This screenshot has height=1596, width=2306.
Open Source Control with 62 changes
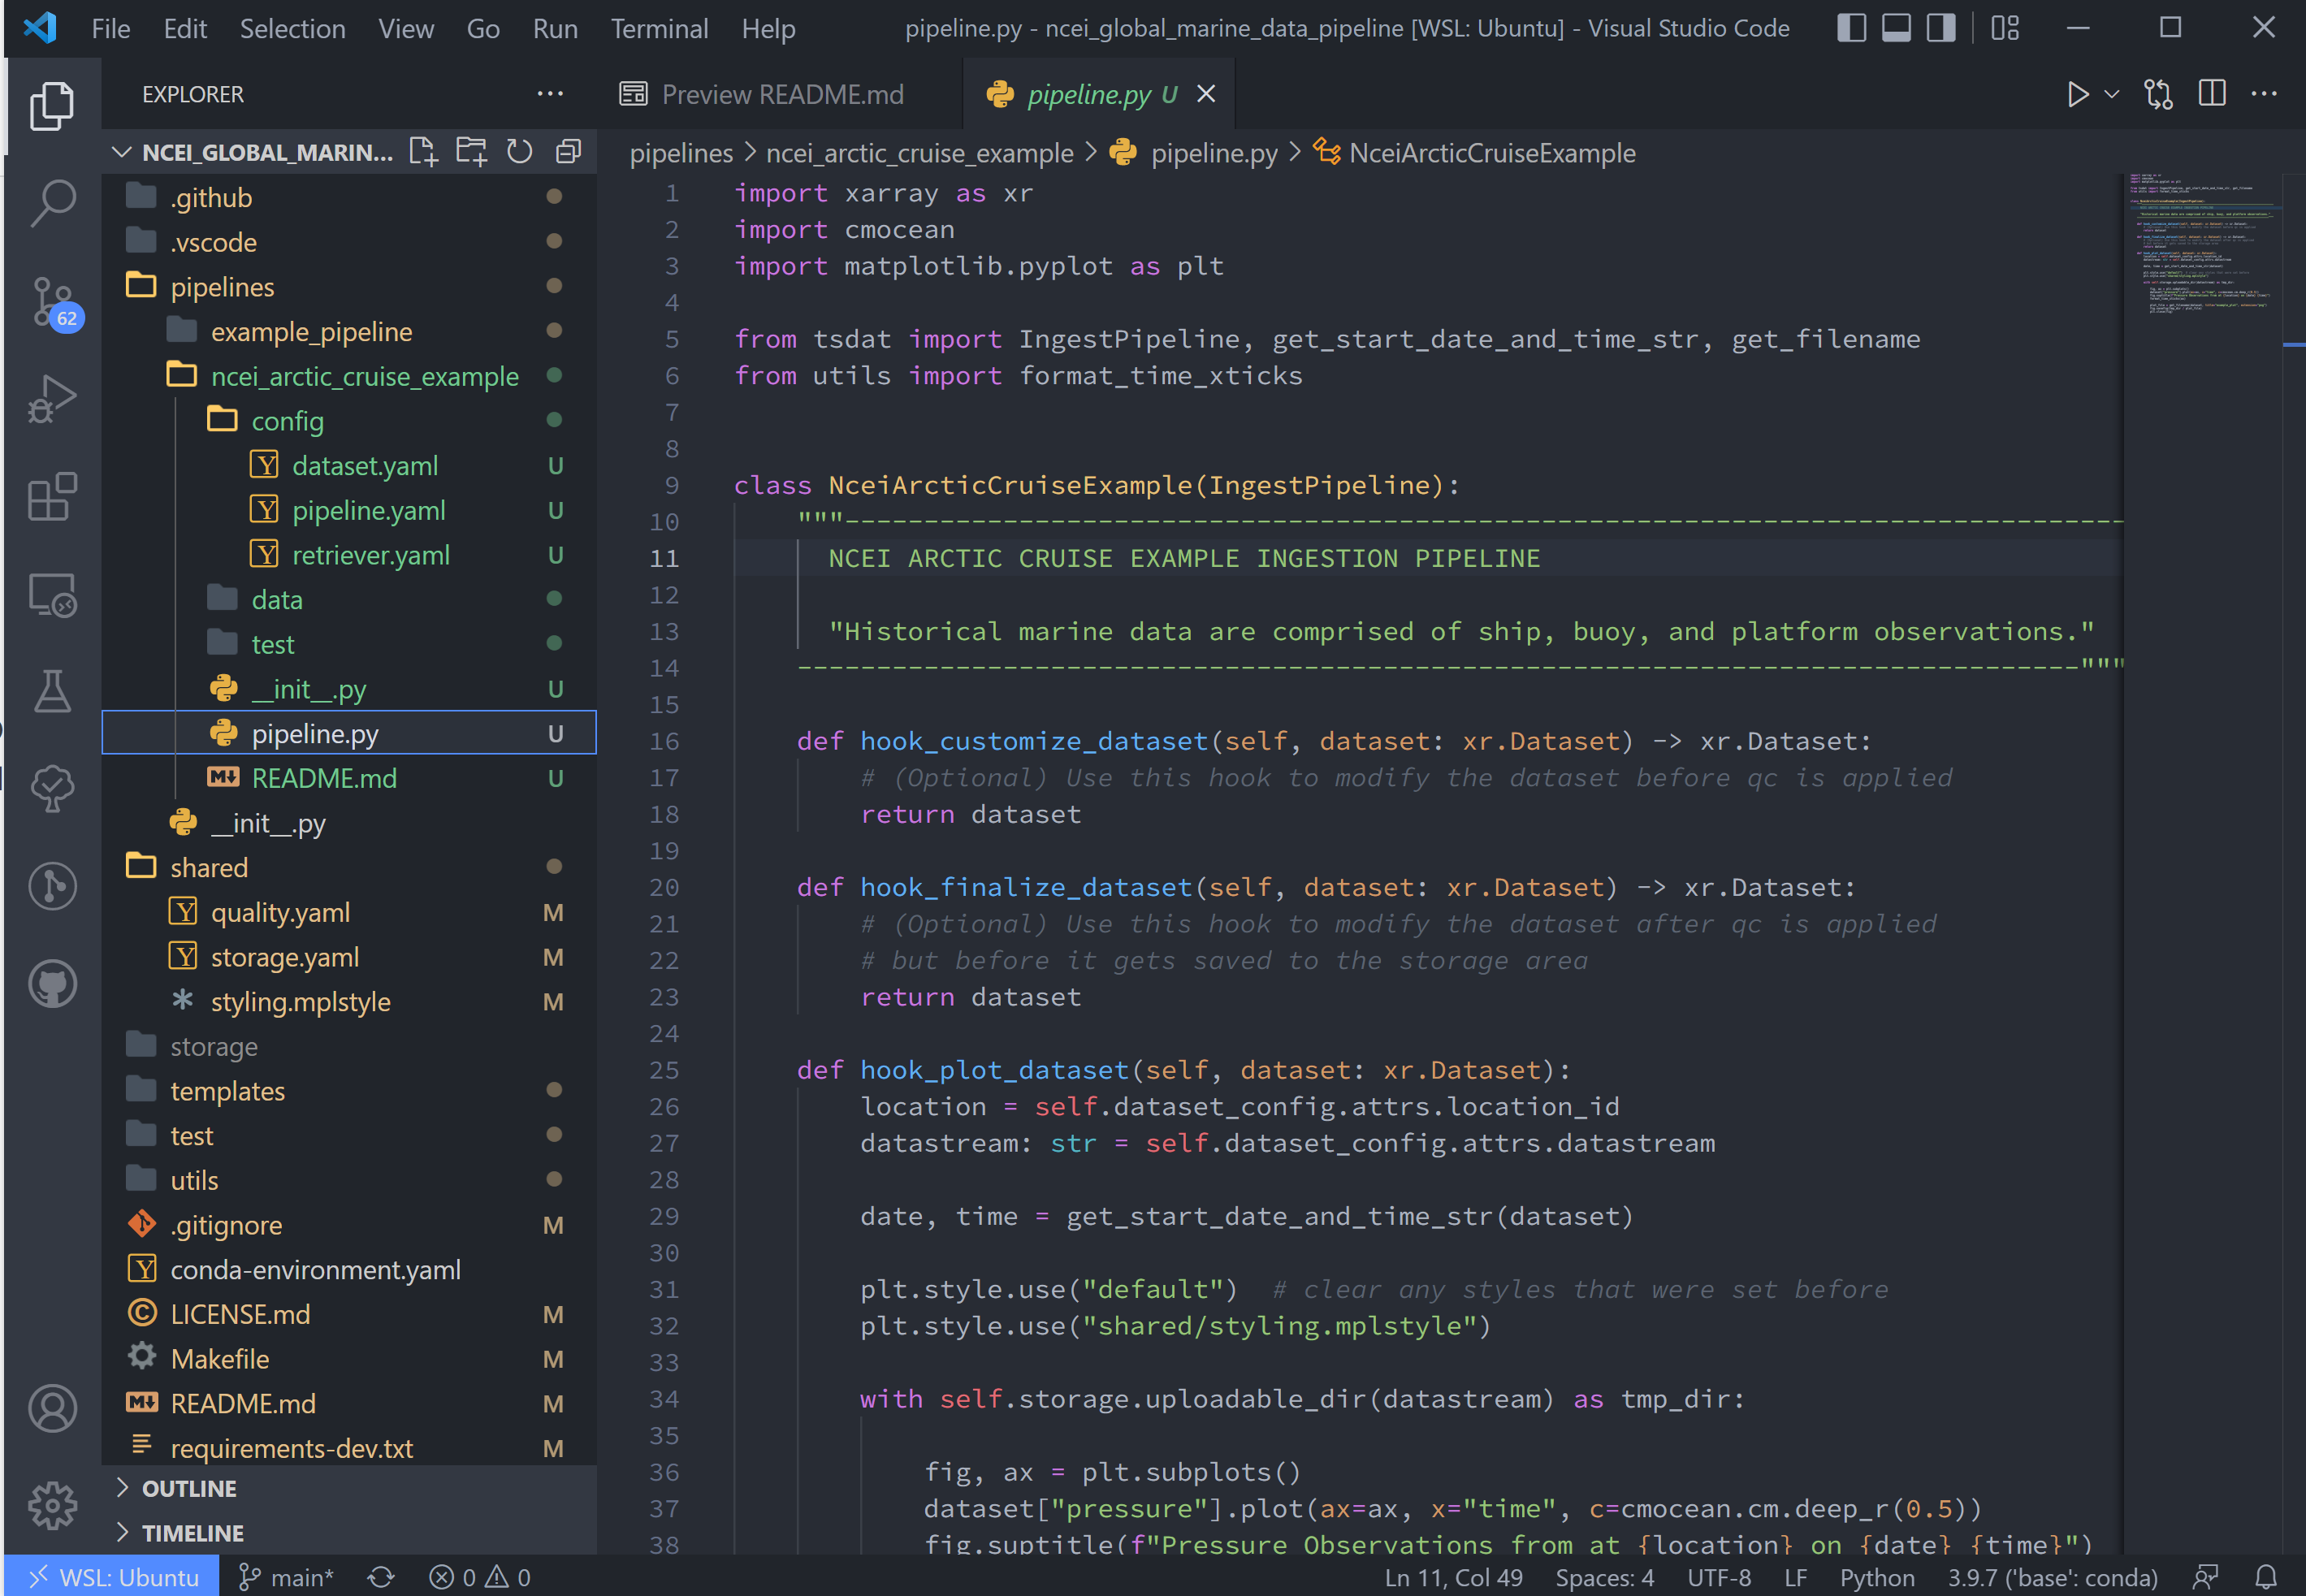(52, 301)
